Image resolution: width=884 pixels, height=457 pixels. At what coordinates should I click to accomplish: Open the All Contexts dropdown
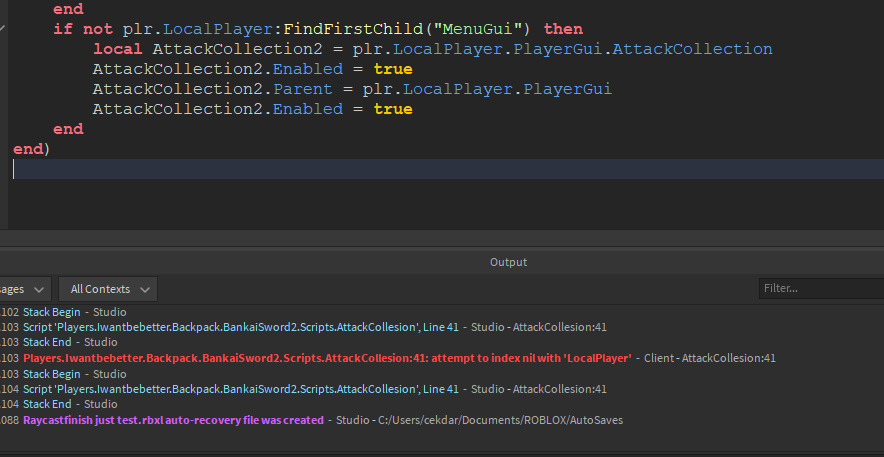[108, 289]
